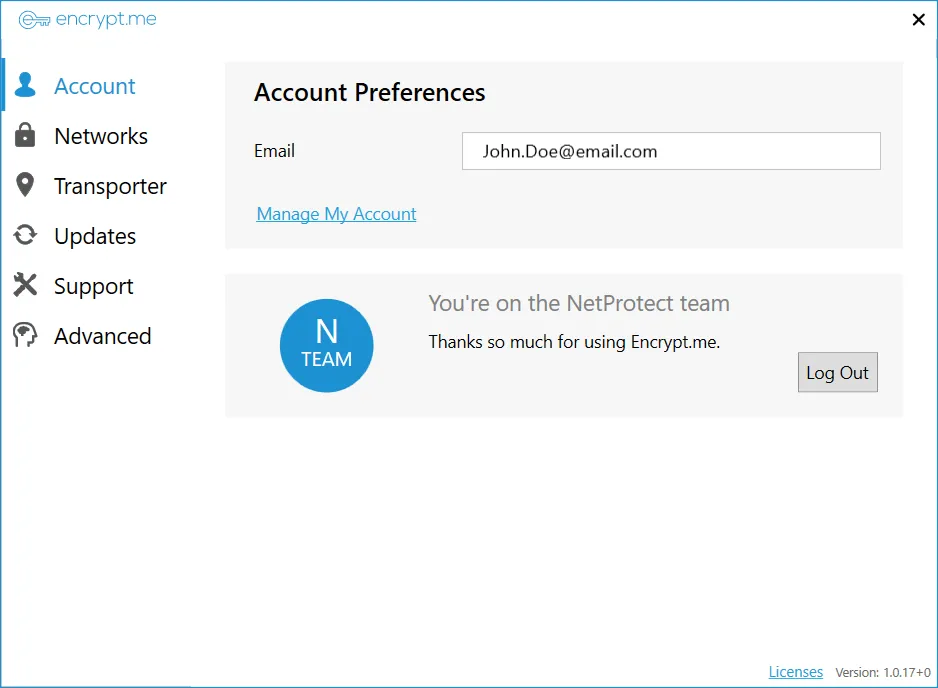
Task: Open the Manage My Account link
Action: [336, 214]
